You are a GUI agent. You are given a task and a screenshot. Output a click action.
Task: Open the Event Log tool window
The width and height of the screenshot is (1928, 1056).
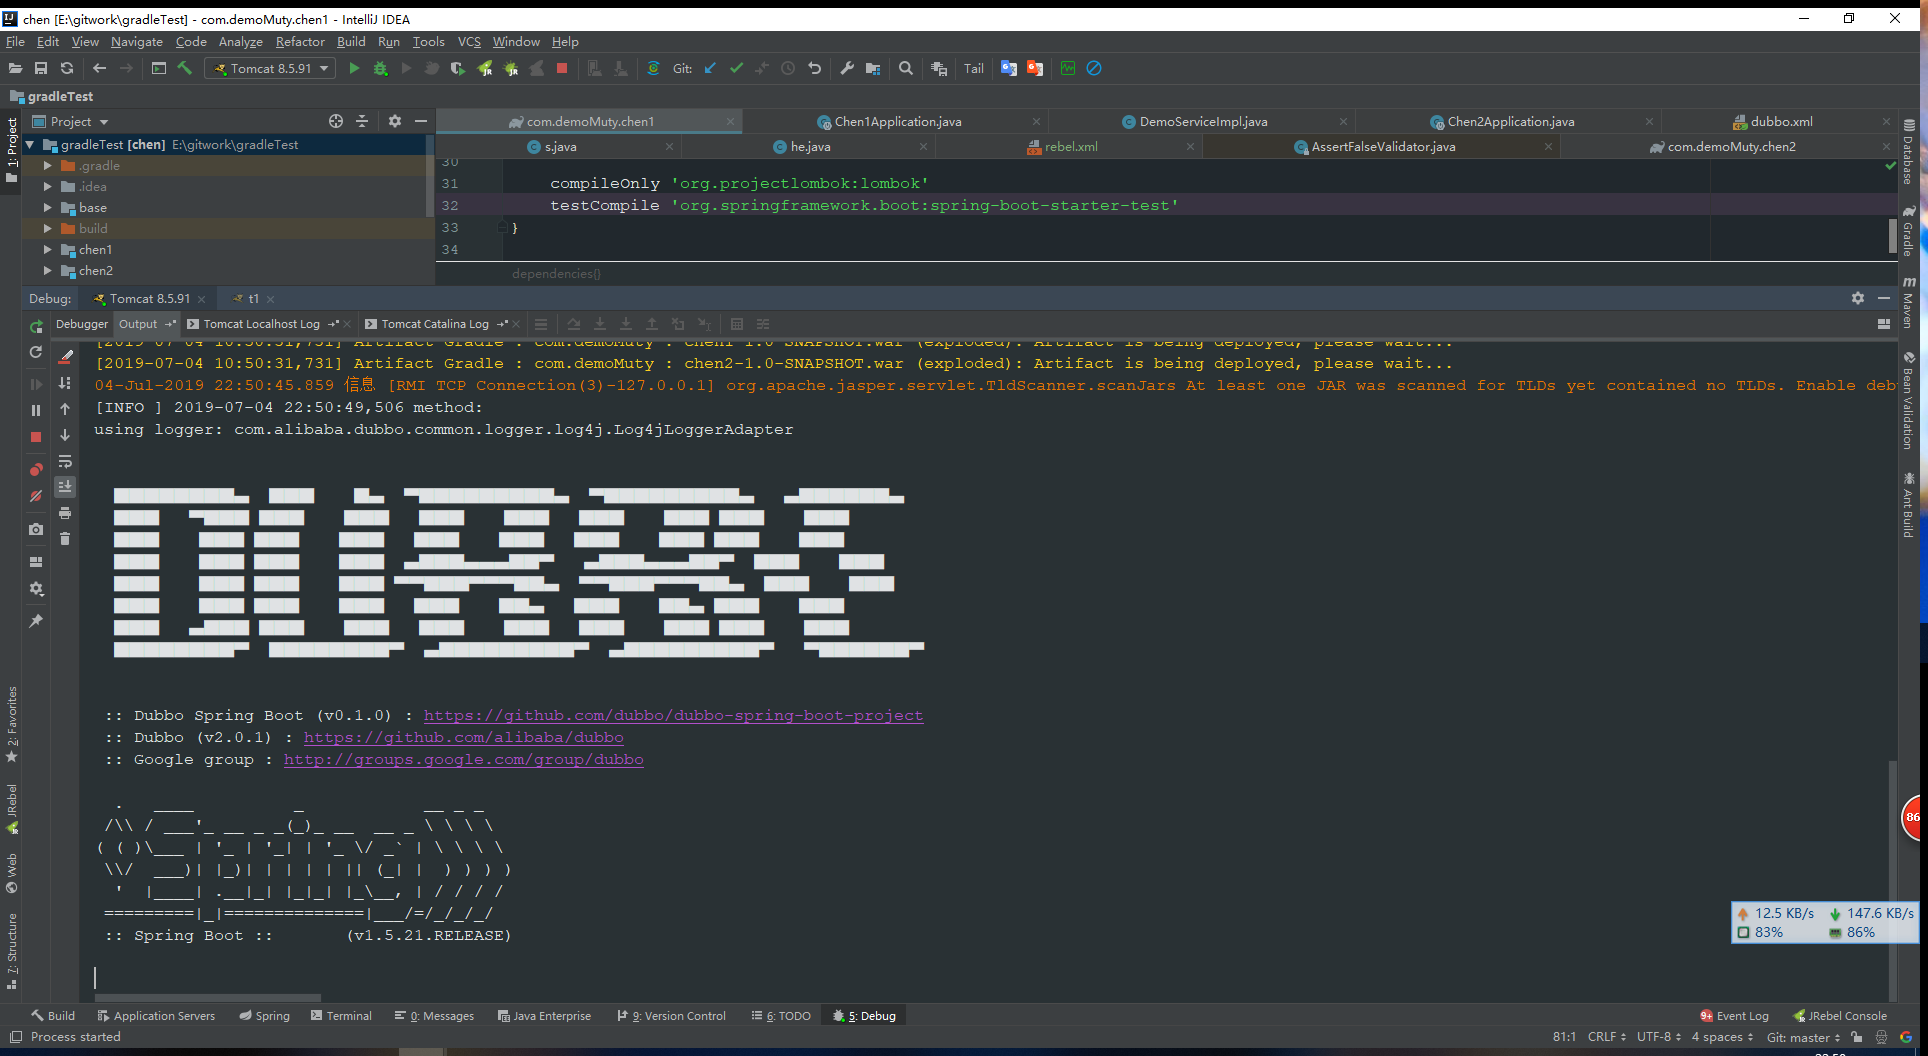pos(1734,1016)
